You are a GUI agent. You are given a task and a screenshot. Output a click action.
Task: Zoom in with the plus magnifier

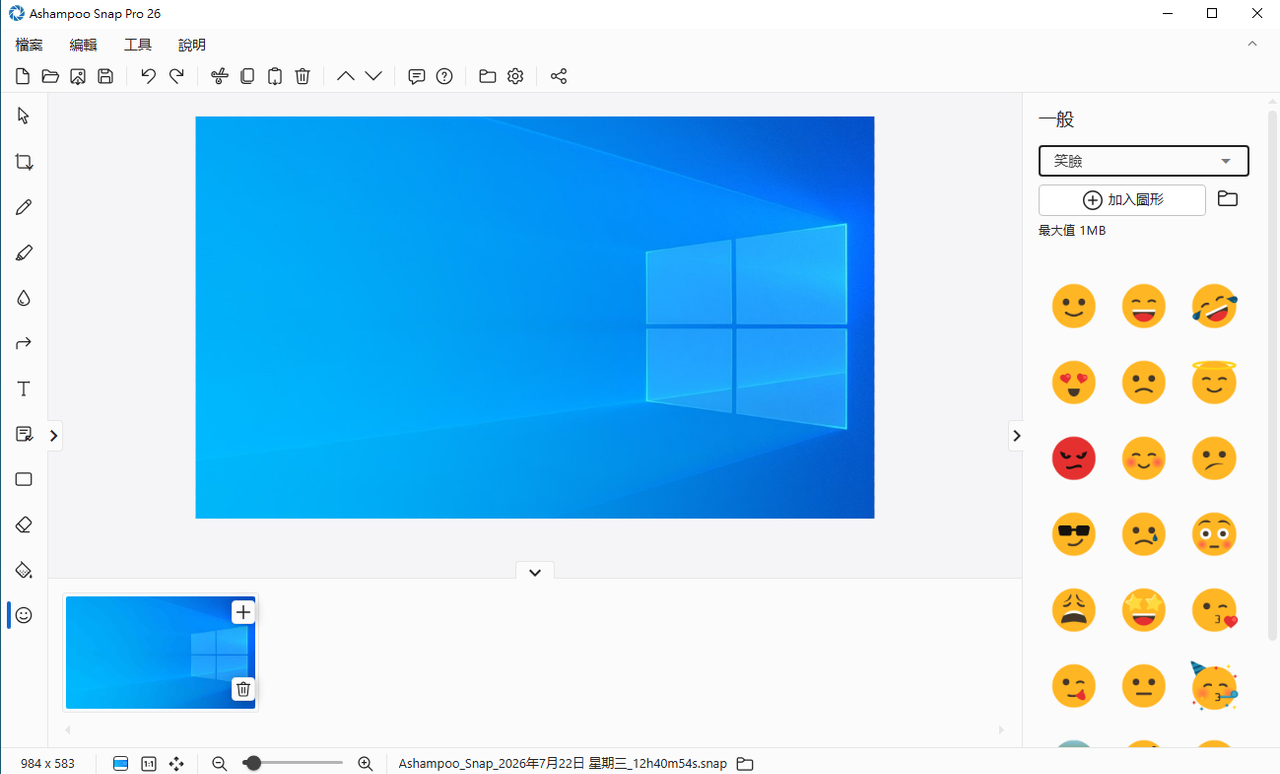coord(365,763)
